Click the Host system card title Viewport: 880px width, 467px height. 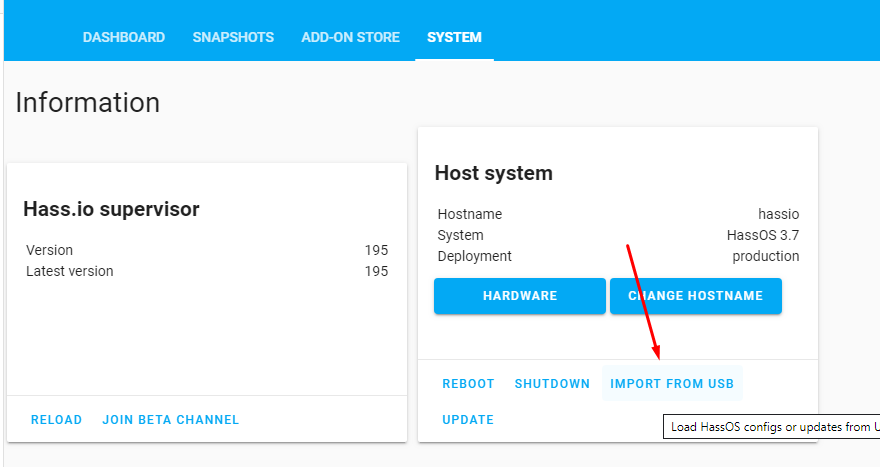click(x=493, y=173)
